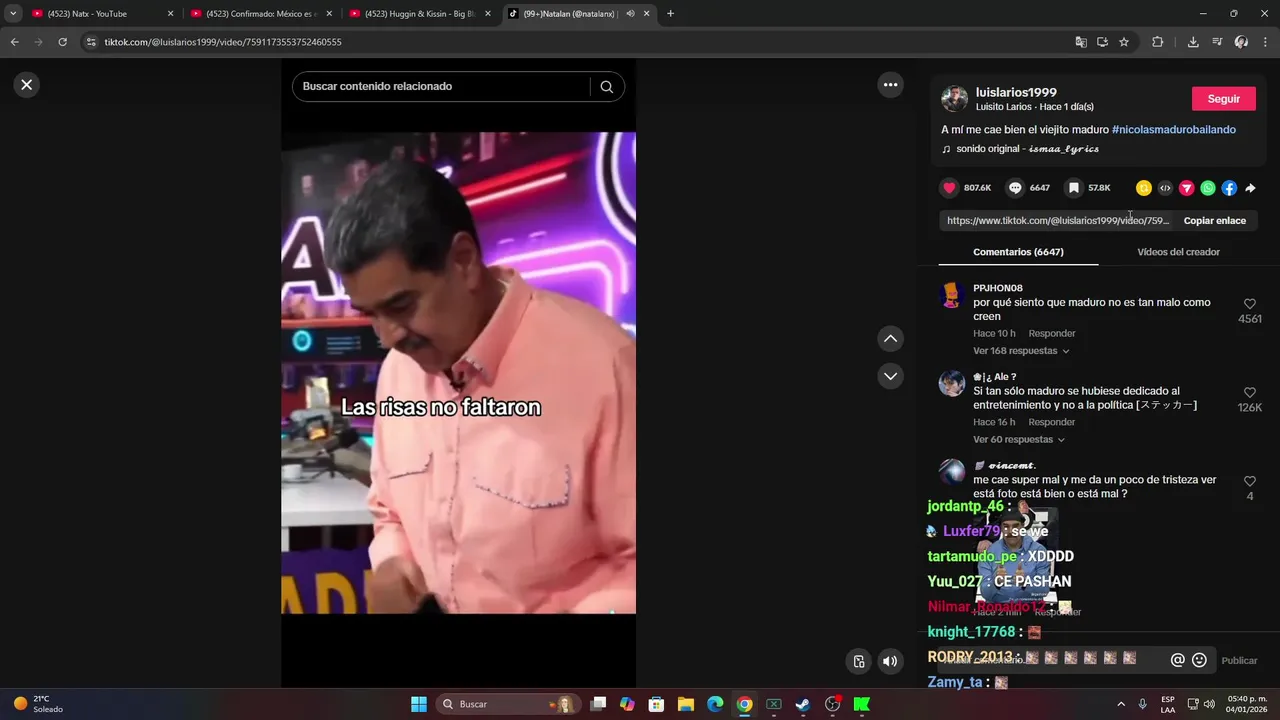1280x720 pixels.
Task: Like Ale's comment with heart
Action: click(x=1250, y=393)
